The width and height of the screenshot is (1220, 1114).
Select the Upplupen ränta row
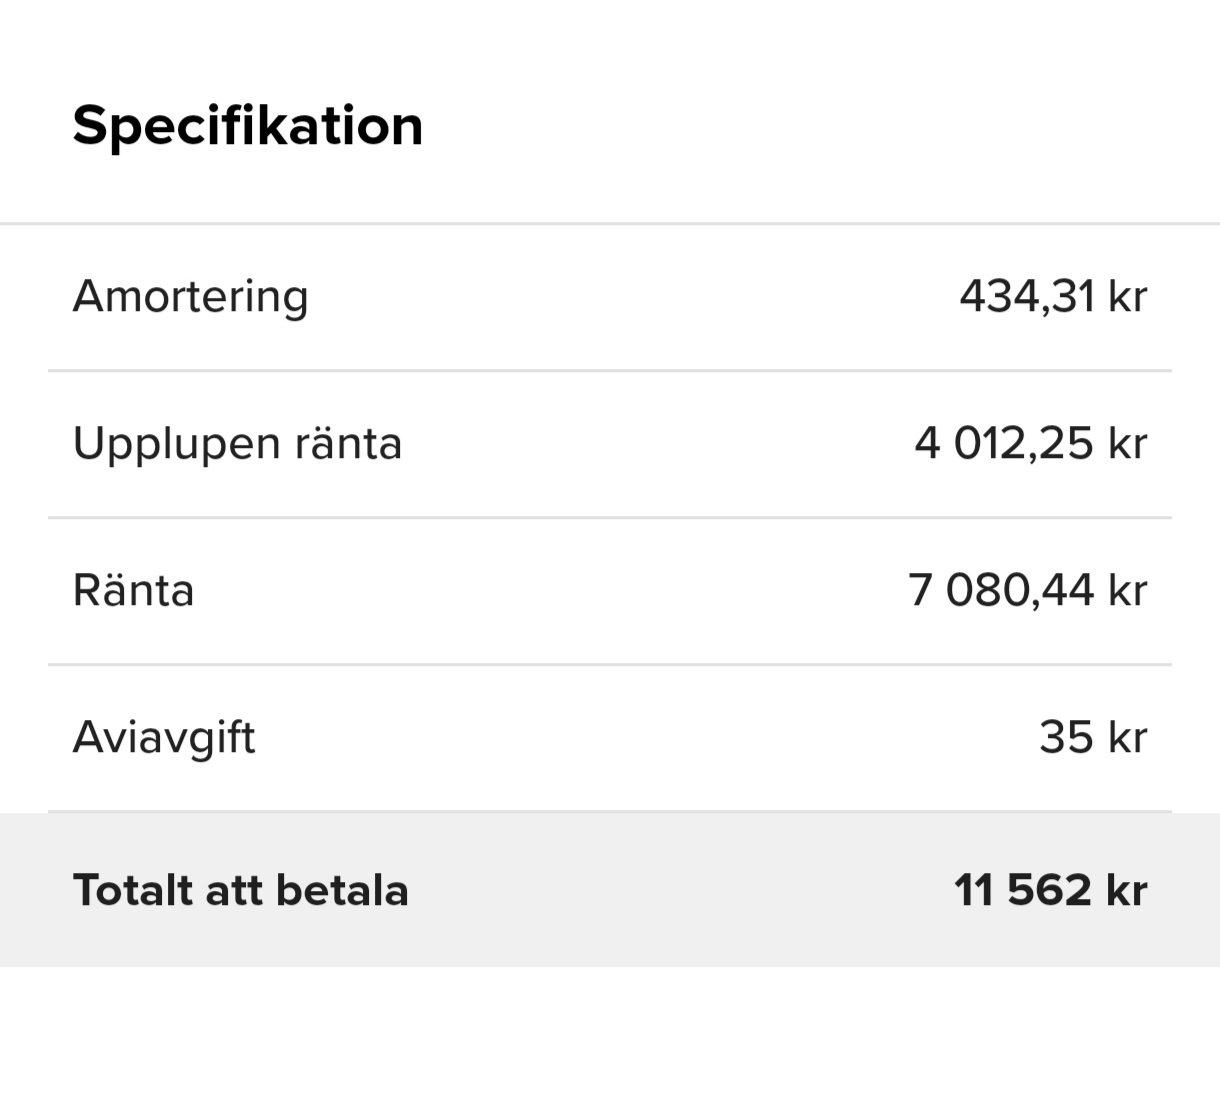610,442
